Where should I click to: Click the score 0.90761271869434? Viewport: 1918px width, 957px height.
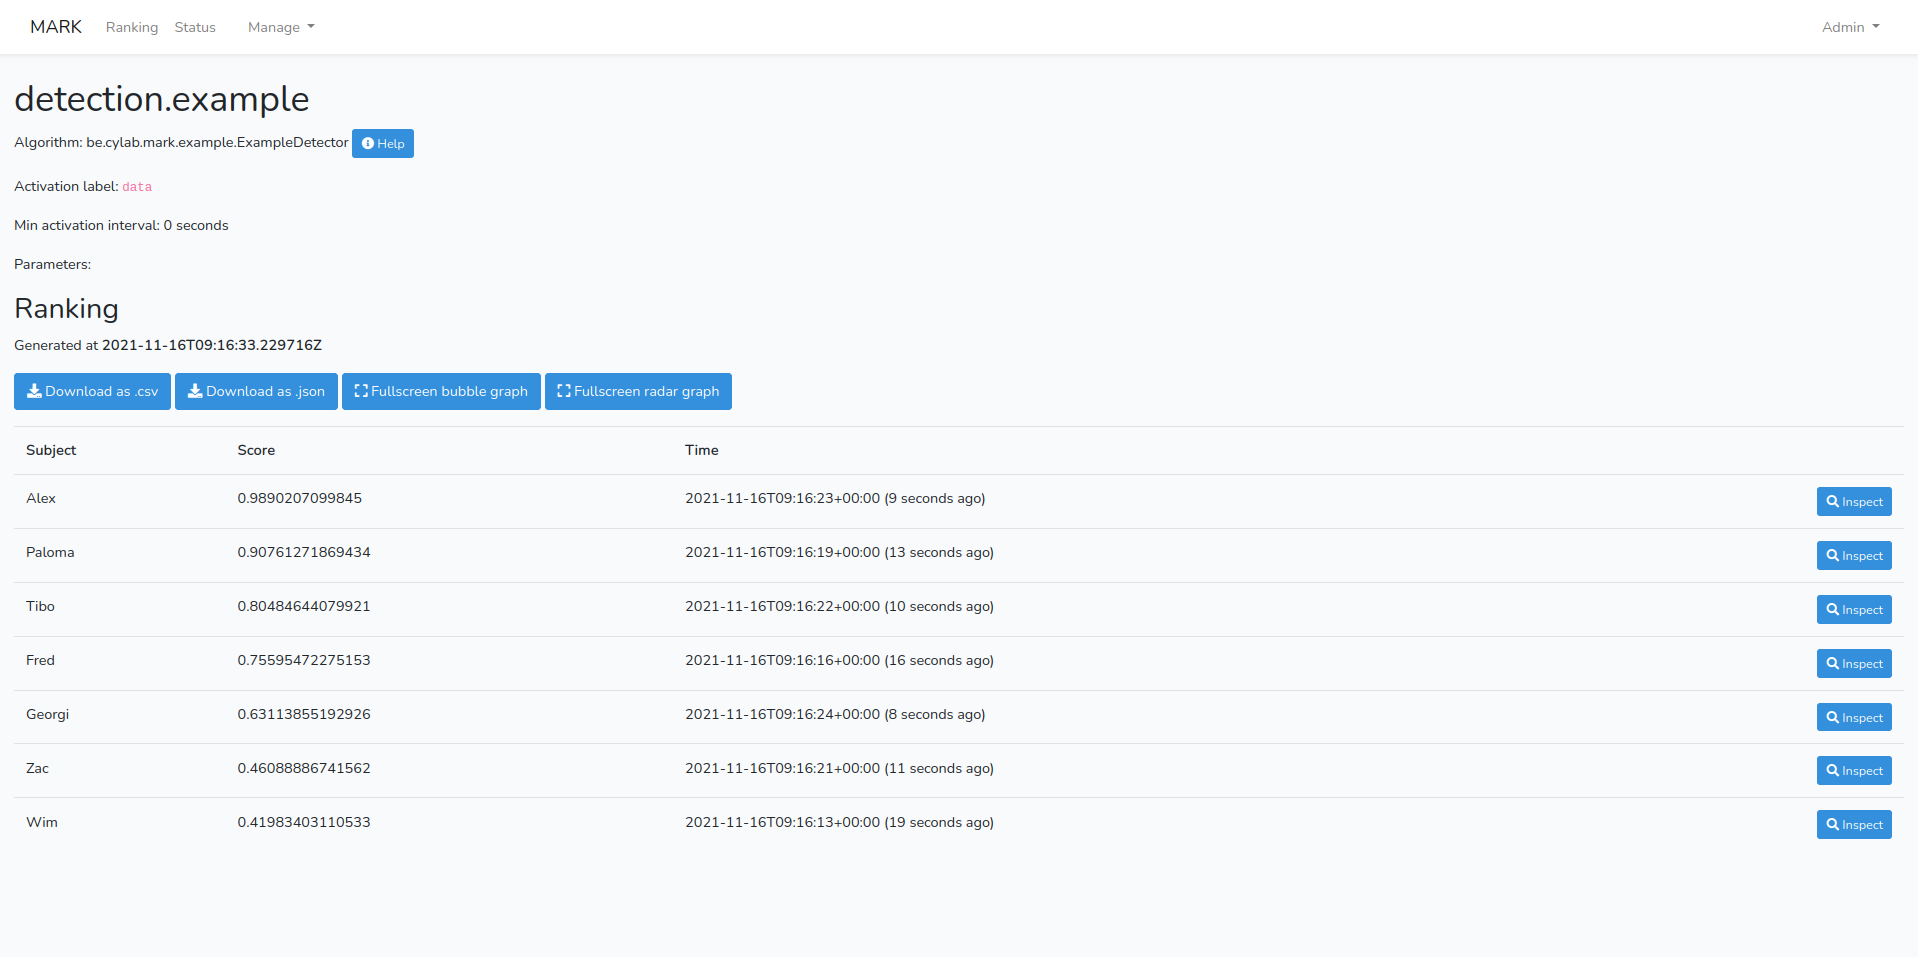[304, 552]
